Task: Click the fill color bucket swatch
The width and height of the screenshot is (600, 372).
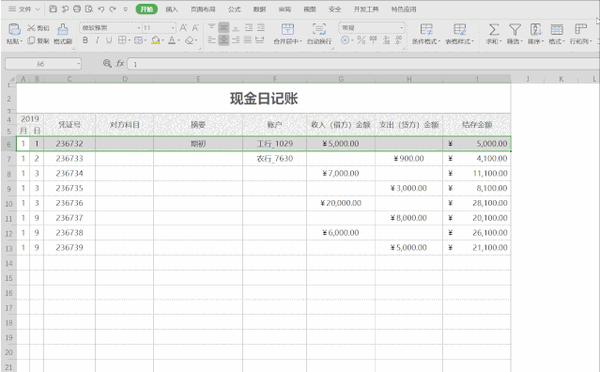Action: click(x=155, y=40)
